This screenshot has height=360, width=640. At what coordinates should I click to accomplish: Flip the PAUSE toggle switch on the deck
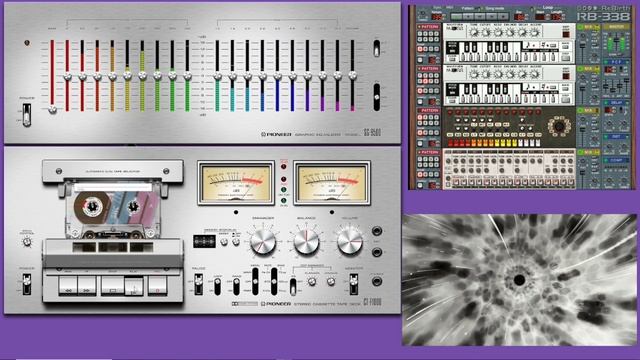(198, 284)
